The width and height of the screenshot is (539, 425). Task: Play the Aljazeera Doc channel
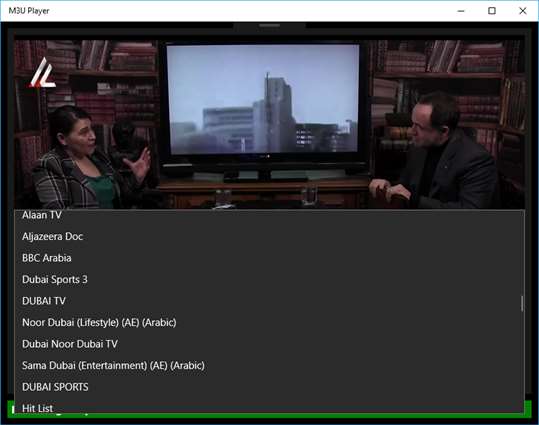point(270,237)
